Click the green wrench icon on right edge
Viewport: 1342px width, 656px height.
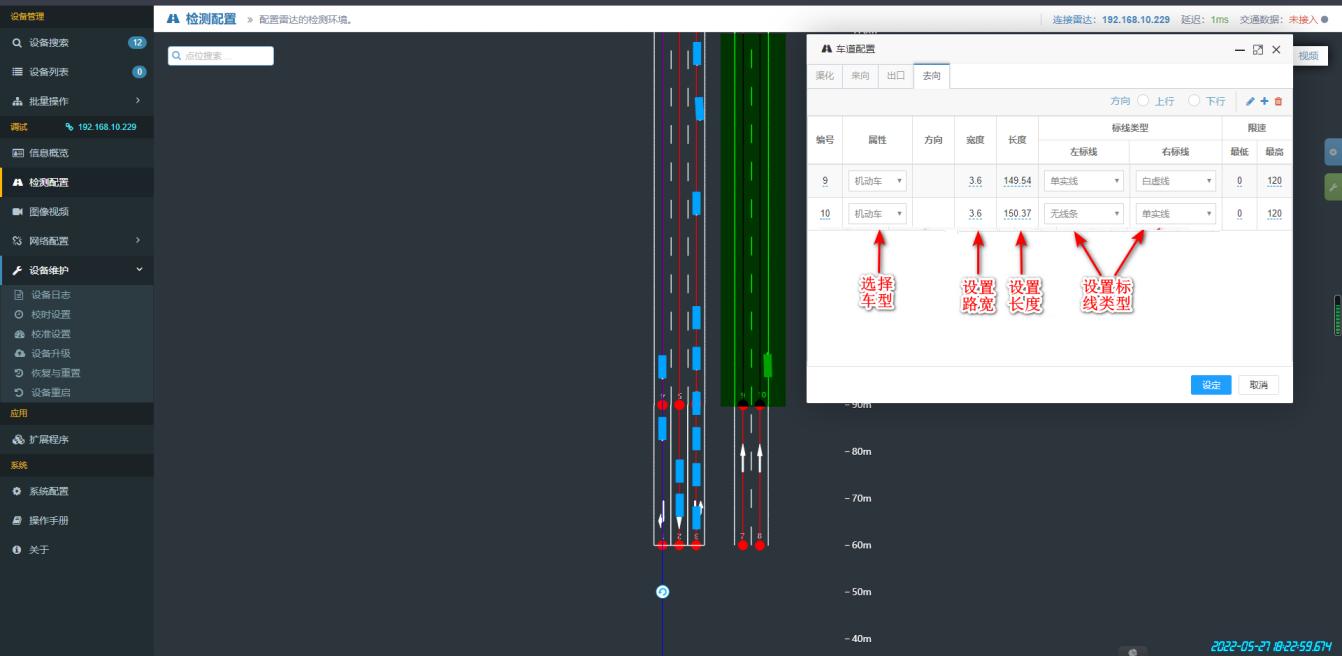(1333, 187)
